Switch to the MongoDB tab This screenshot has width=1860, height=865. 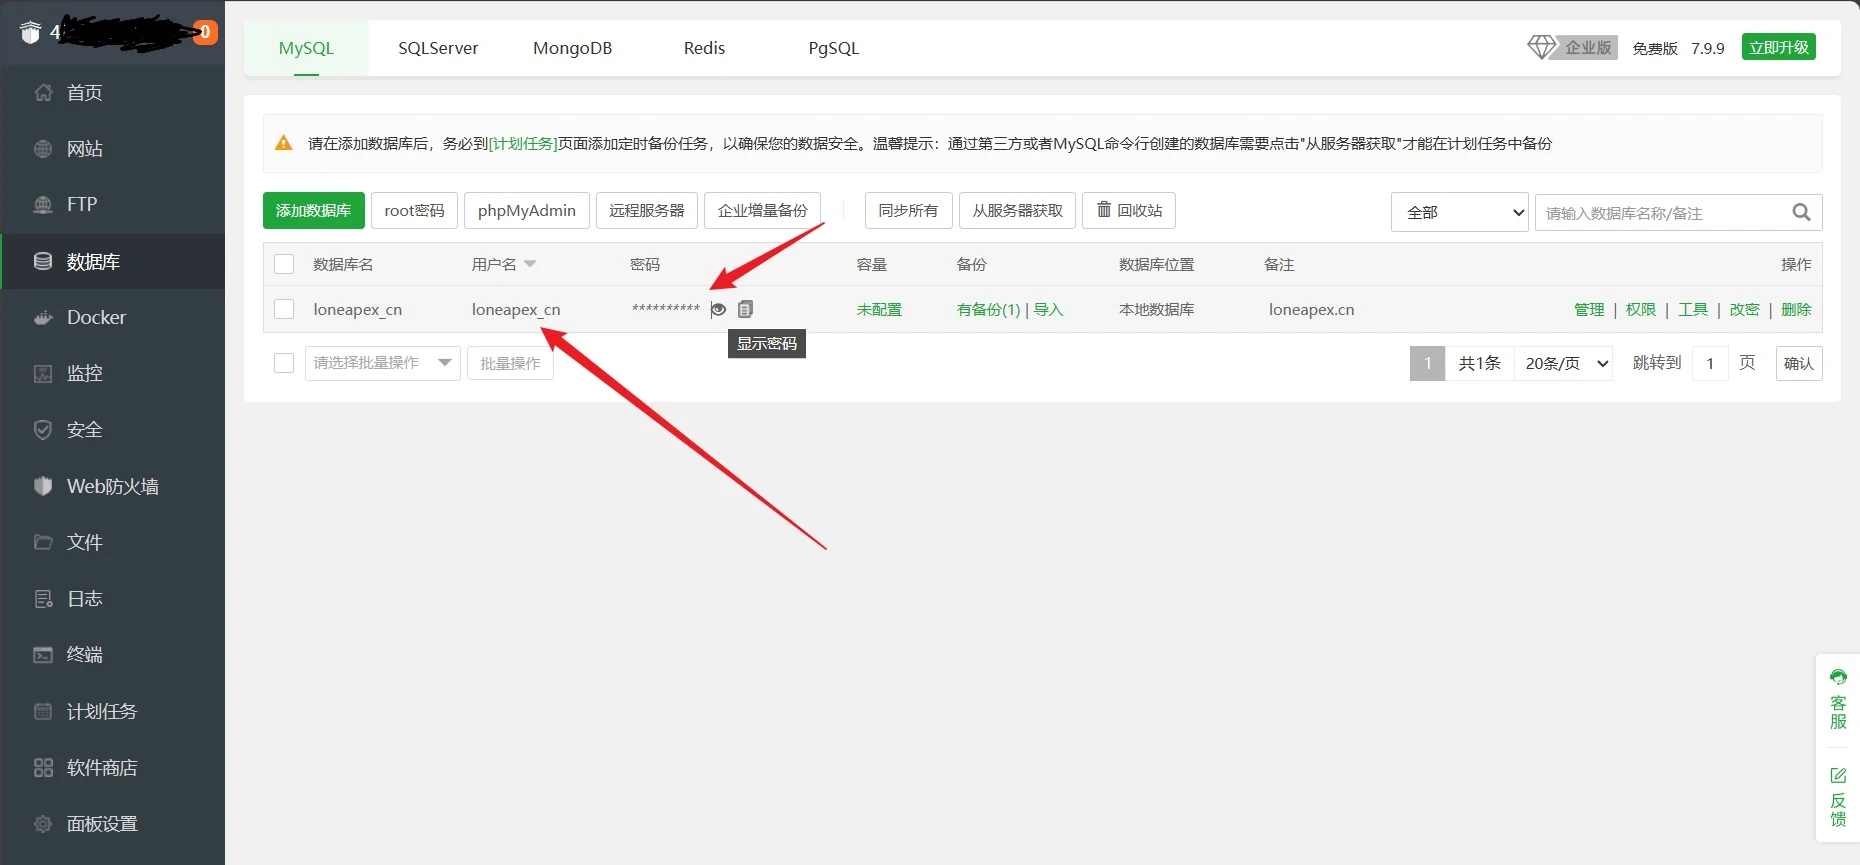point(572,48)
